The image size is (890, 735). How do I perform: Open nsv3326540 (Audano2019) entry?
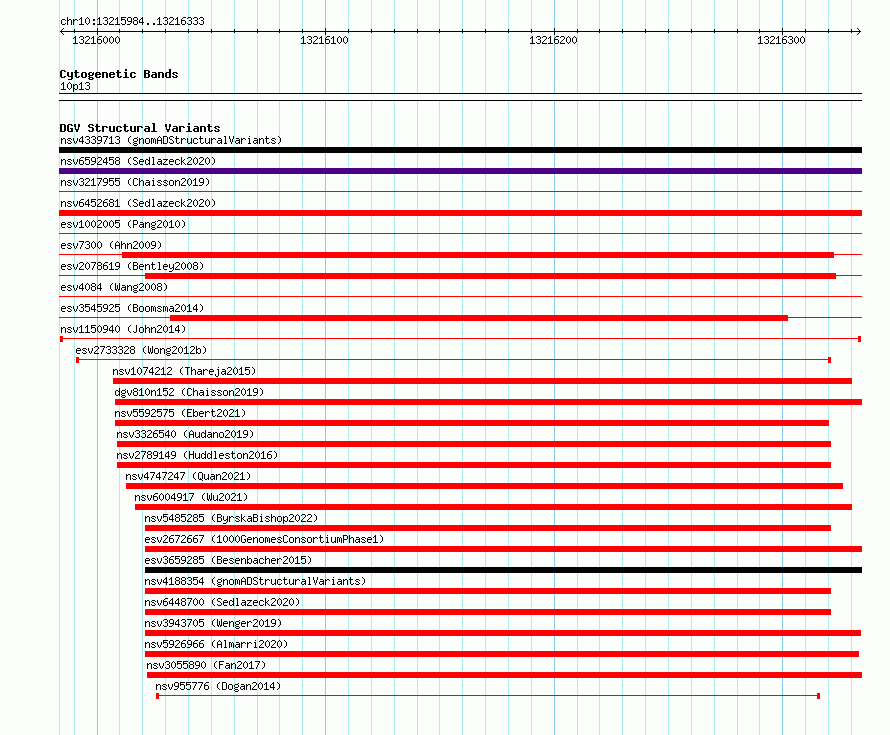(185, 434)
